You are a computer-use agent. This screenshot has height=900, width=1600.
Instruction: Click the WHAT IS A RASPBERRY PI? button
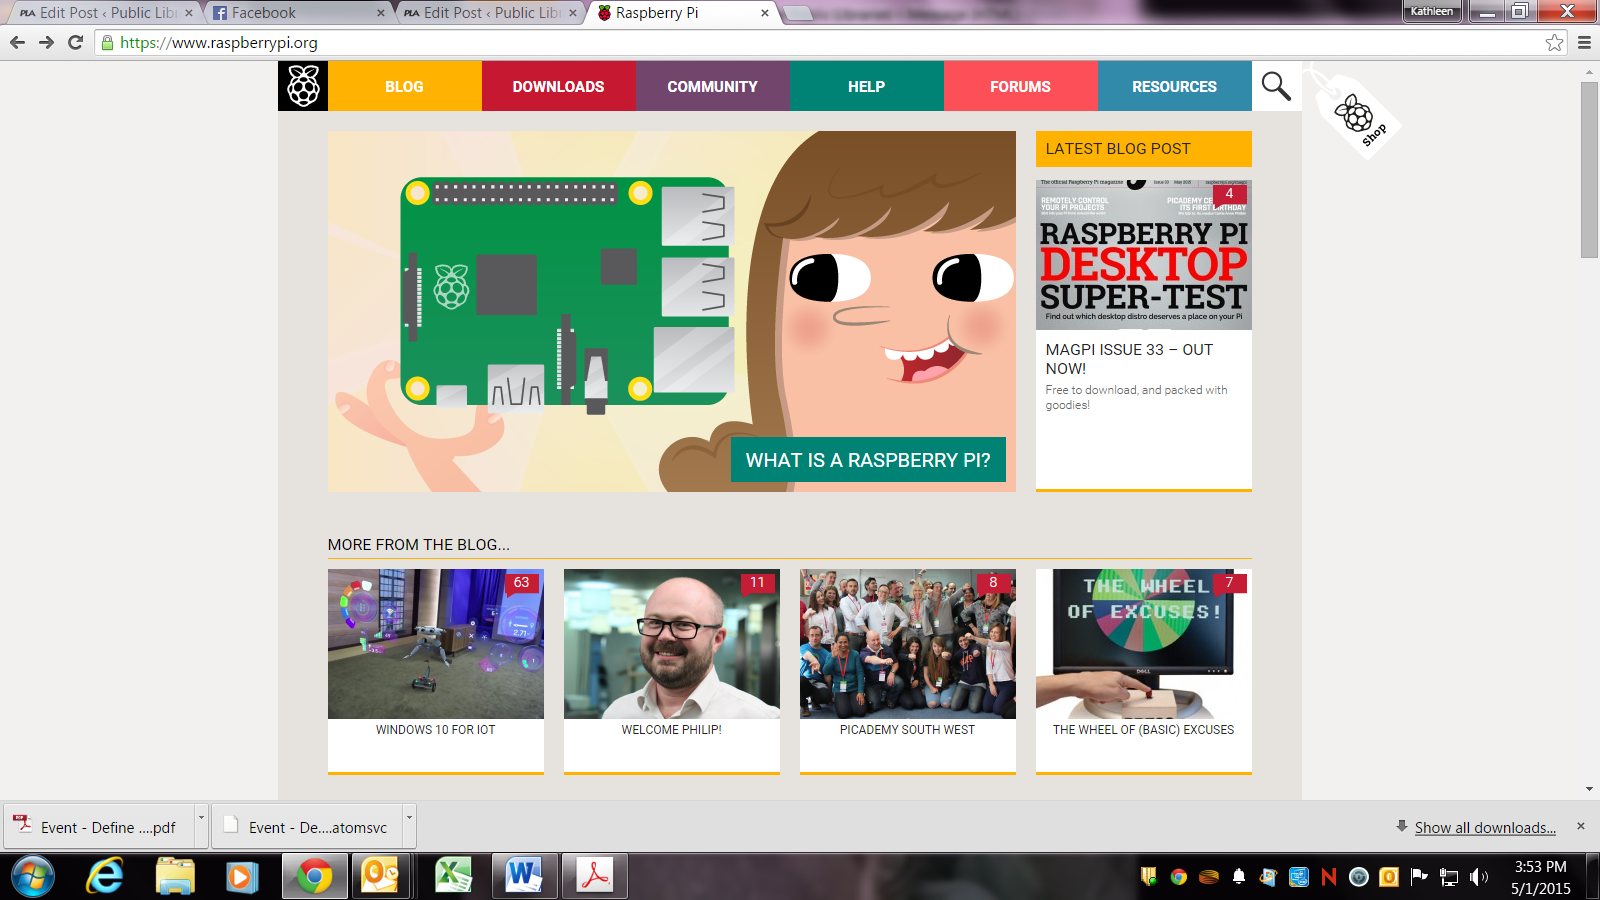(x=868, y=460)
